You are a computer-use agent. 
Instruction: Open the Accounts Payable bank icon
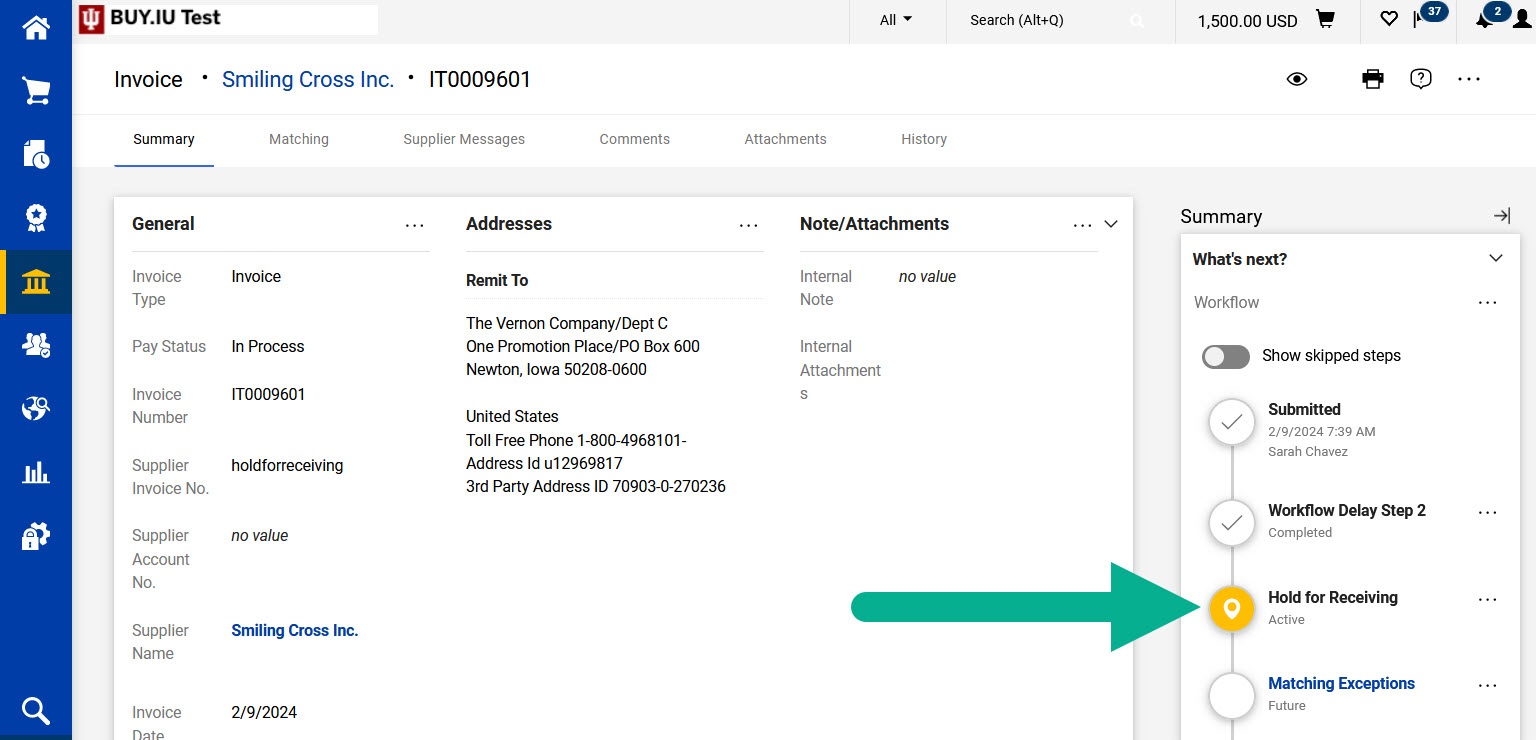coord(36,282)
